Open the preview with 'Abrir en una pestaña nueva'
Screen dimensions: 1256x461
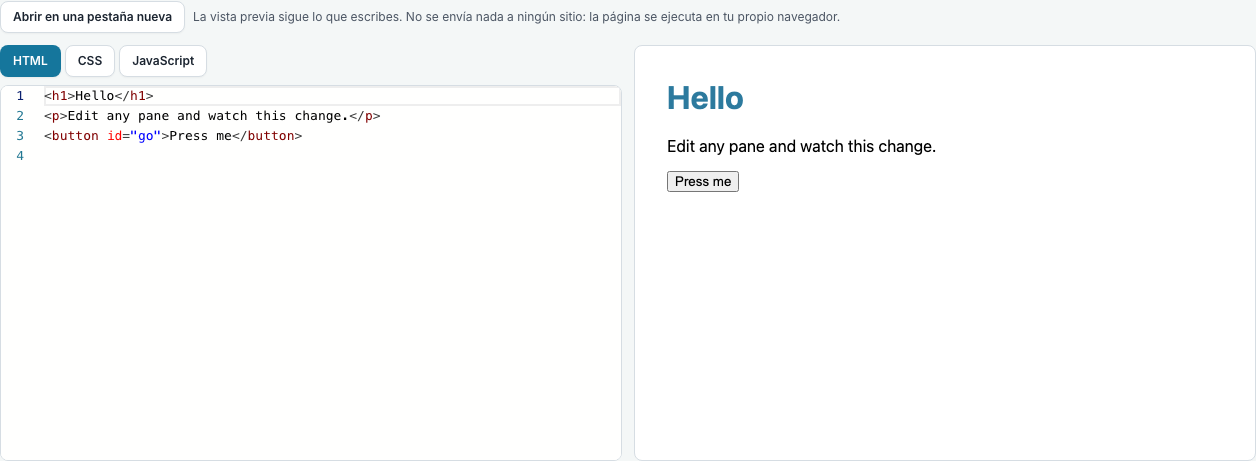(x=92, y=17)
